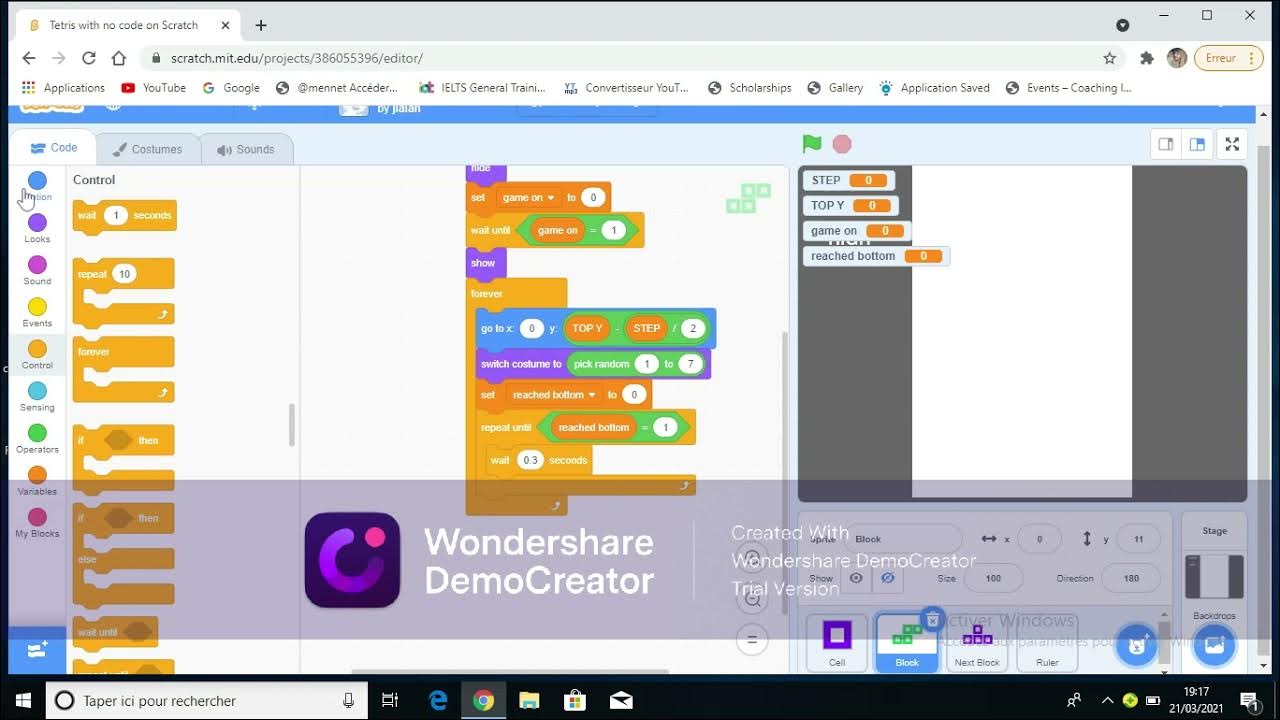The image size is (1280, 720).
Task: Click the reached bottom stage monitor
Action: point(876,256)
